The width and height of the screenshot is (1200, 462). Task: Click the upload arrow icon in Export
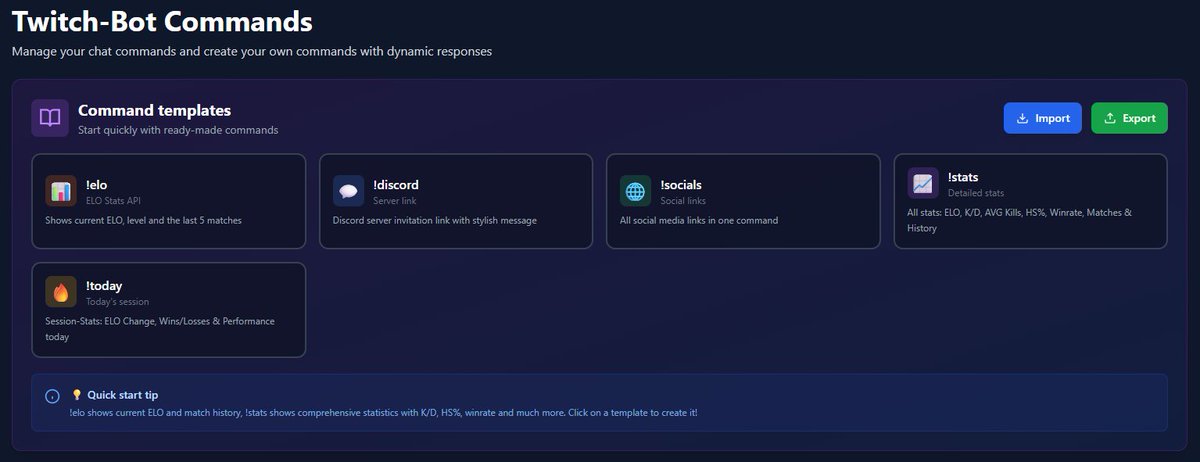(1110, 118)
